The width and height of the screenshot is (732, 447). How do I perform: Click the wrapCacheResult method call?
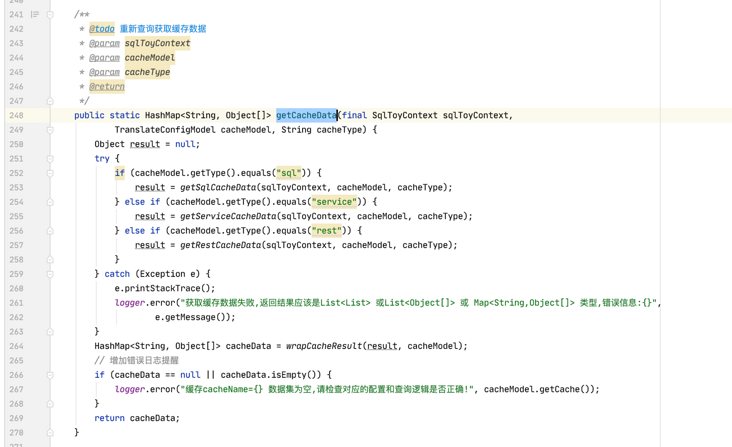pos(324,346)
